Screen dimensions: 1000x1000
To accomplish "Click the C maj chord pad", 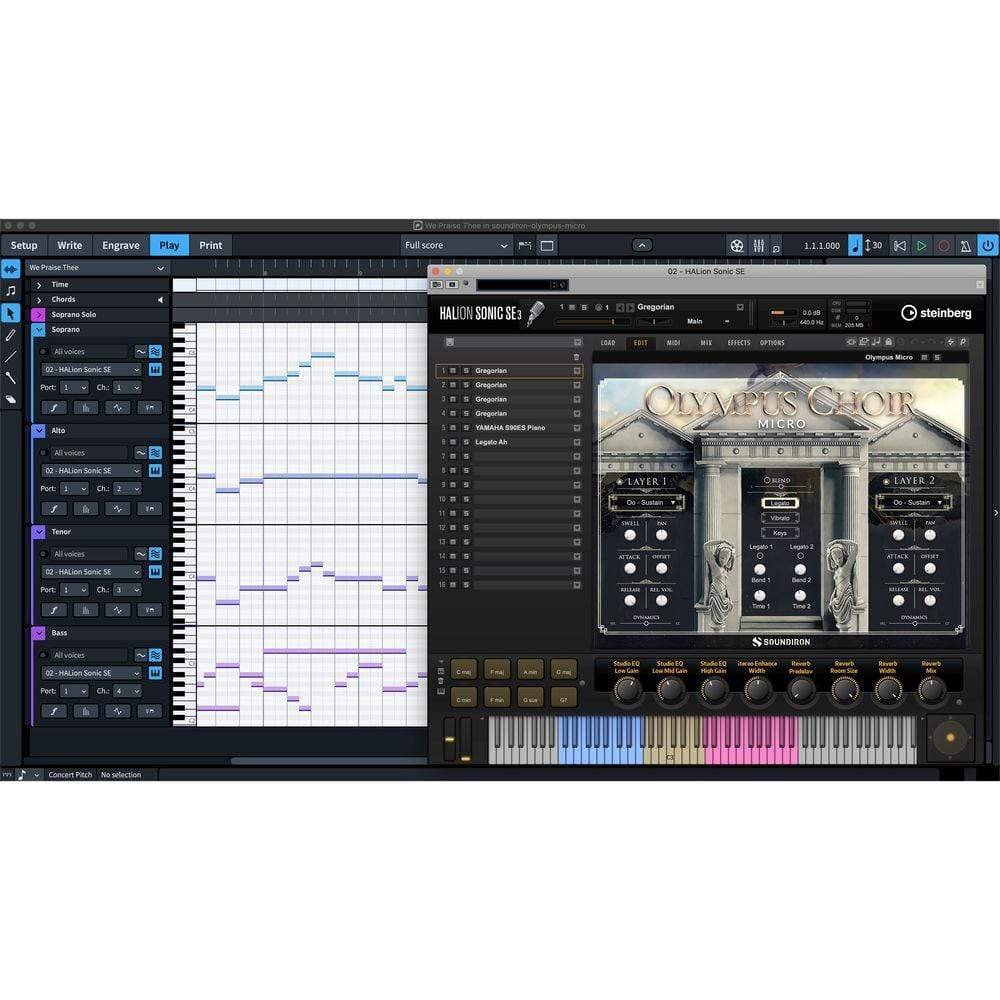I will click(x=465, y=671).
